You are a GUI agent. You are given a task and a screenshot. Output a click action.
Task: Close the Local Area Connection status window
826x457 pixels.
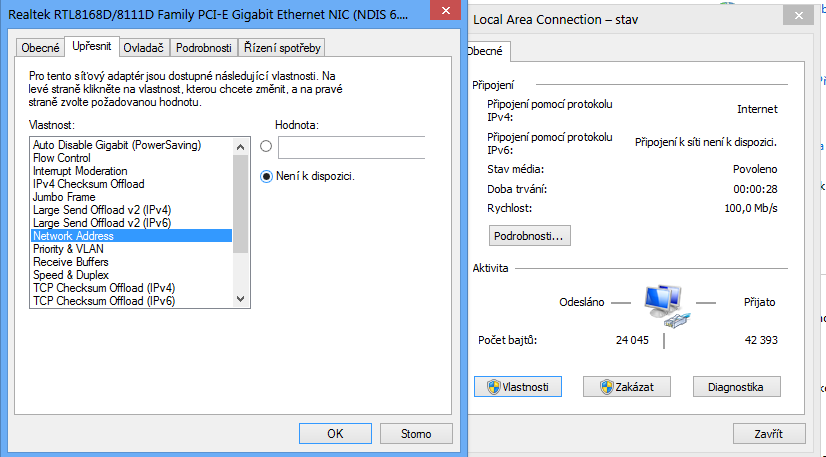click(x=798, y=16)
